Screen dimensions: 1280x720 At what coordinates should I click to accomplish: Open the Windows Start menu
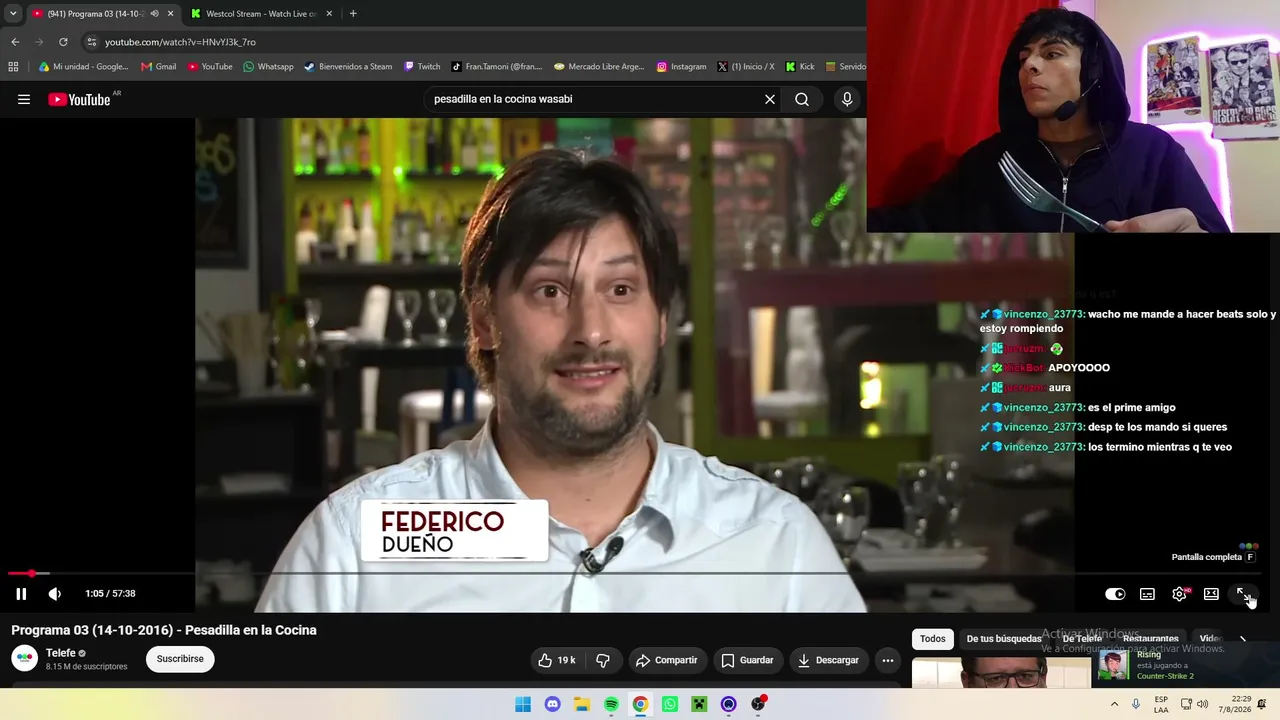pos(523,705)
